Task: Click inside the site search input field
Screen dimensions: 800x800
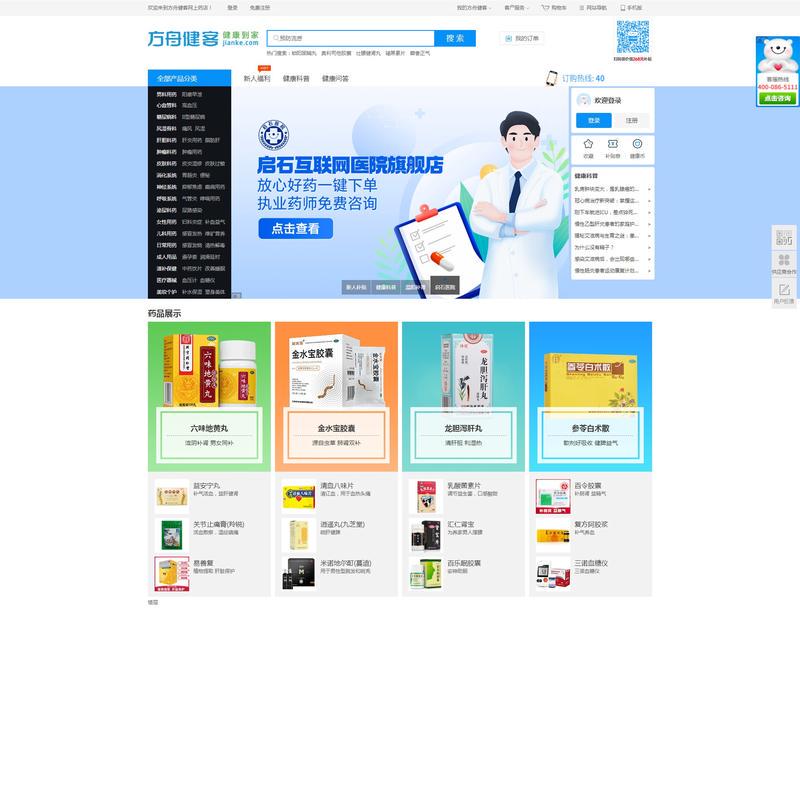Action: pos(351,38)
